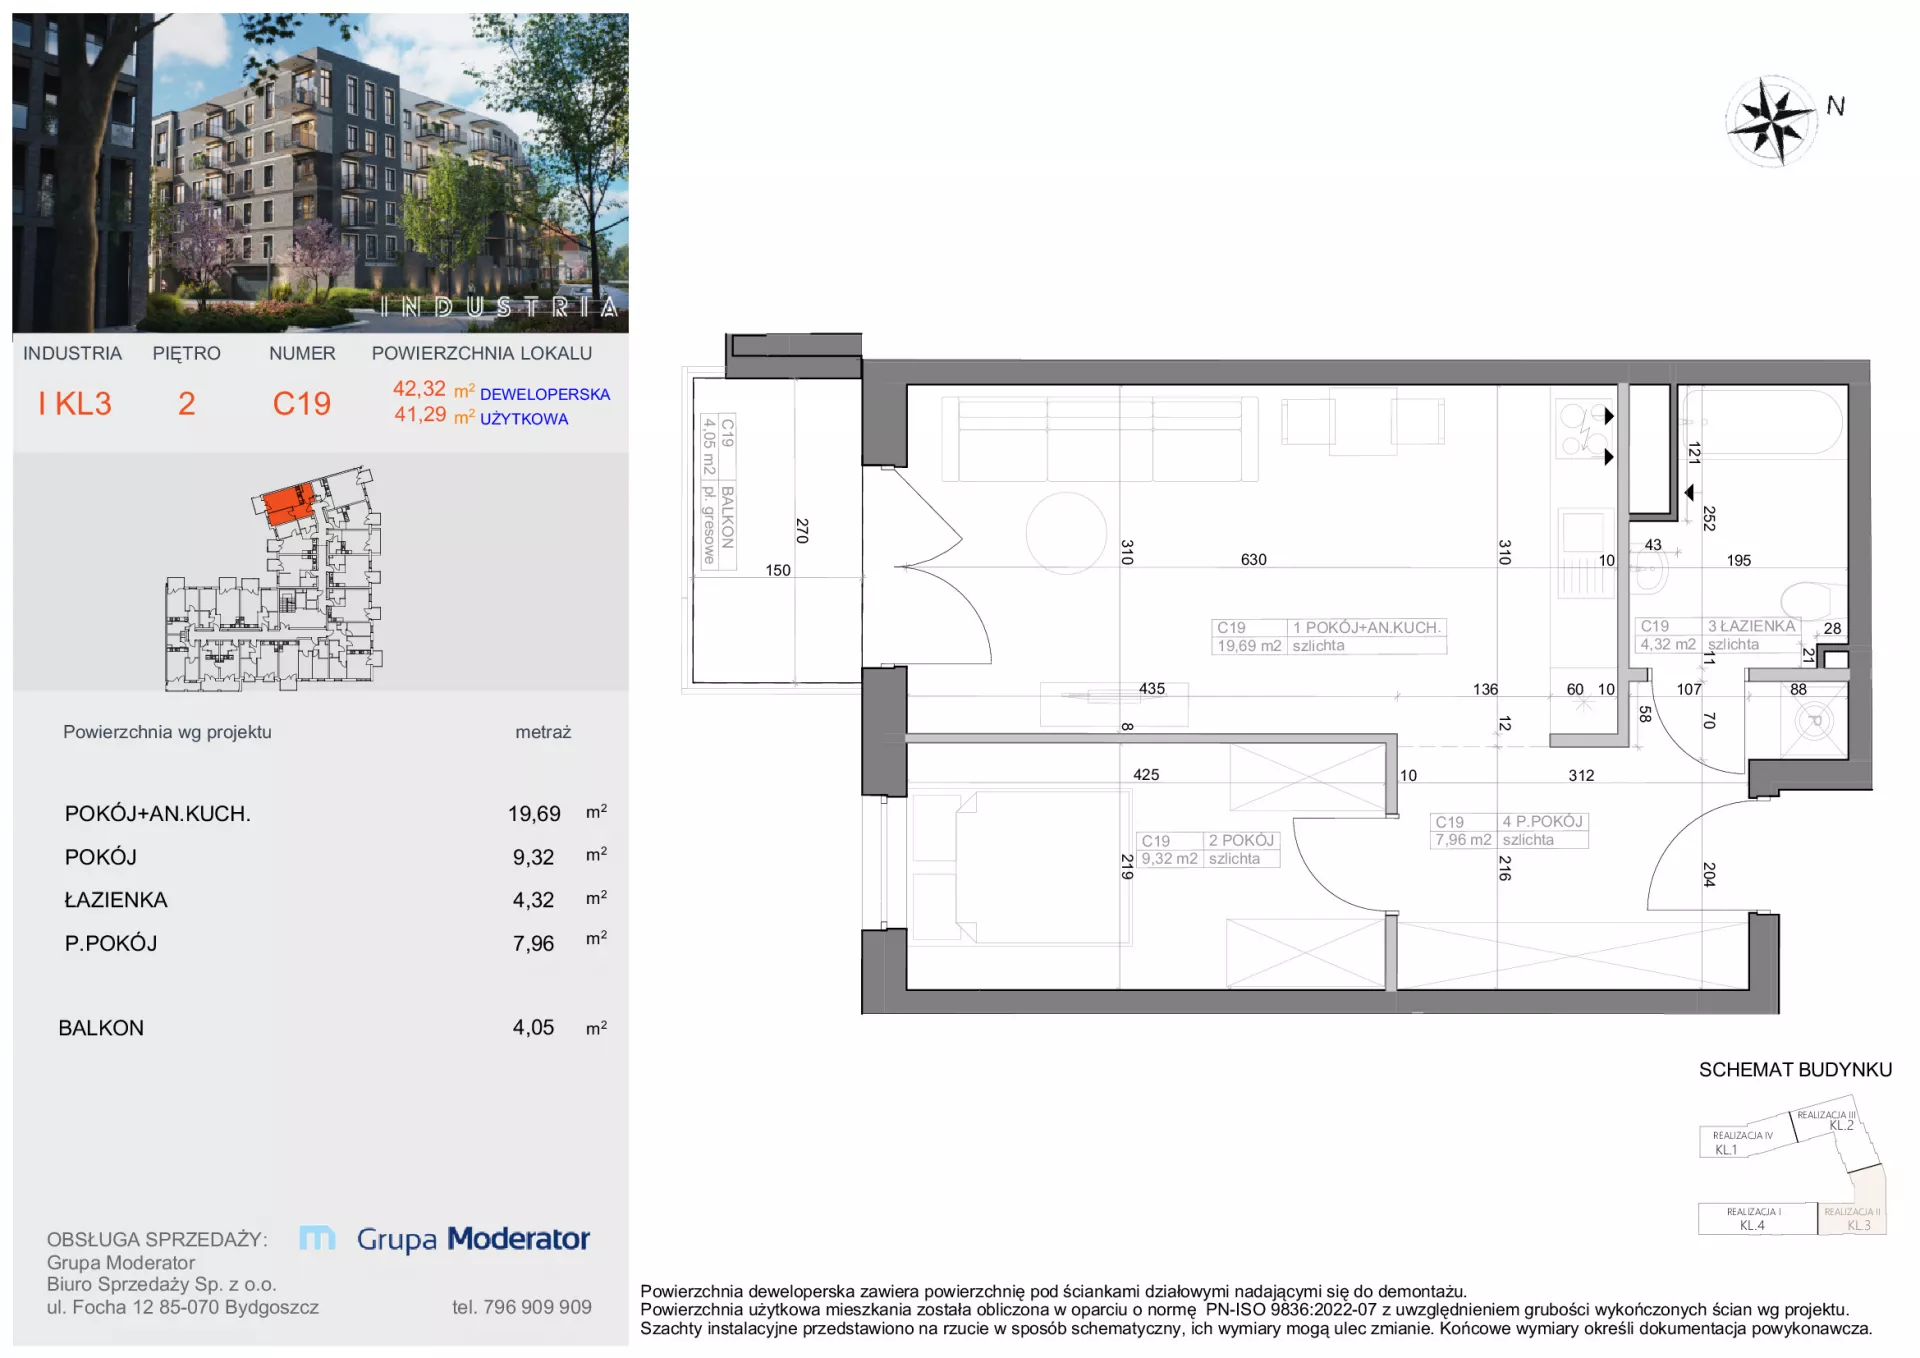Click the north compass rose icon
This screenshot has height=1358, width=1920.
1772,121
